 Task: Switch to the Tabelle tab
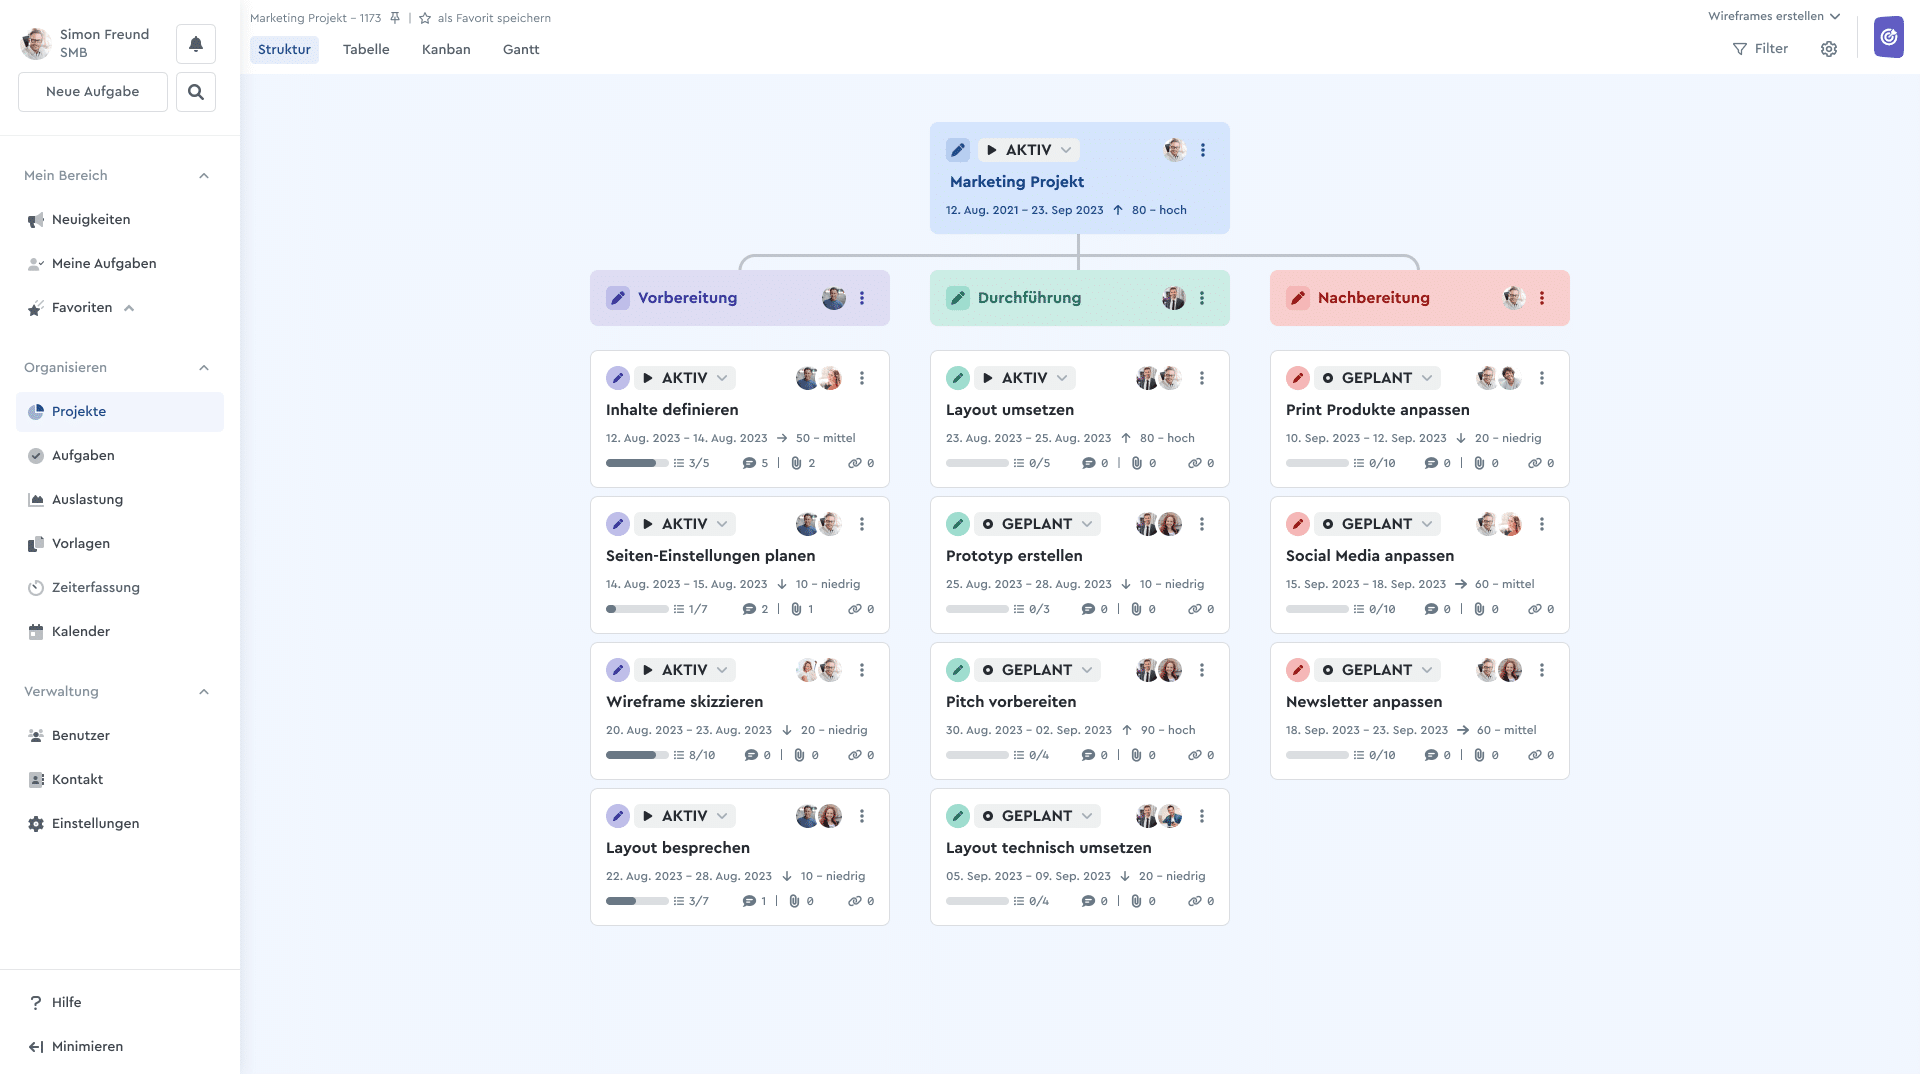tap(366, 50)
